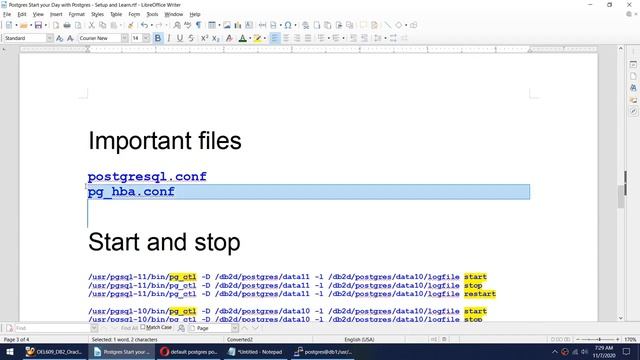Open the Table menu
Image resolution: width=640 pixels, height=360 pixels.
pos(116,14)
